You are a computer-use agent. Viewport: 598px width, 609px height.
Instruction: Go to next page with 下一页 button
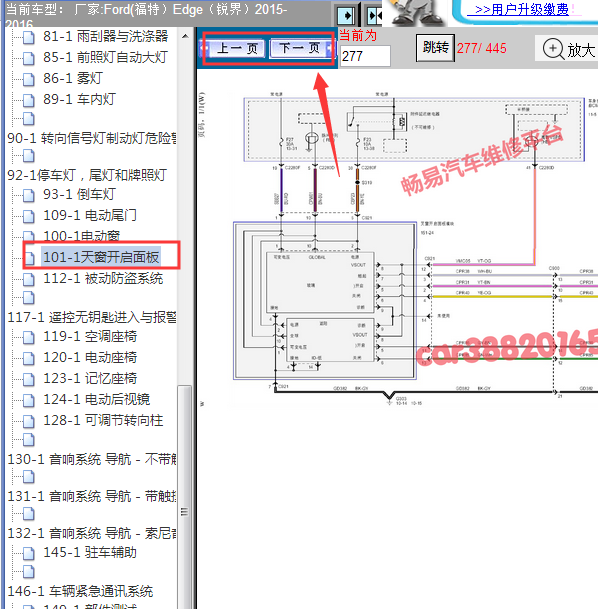pos(300,49)
